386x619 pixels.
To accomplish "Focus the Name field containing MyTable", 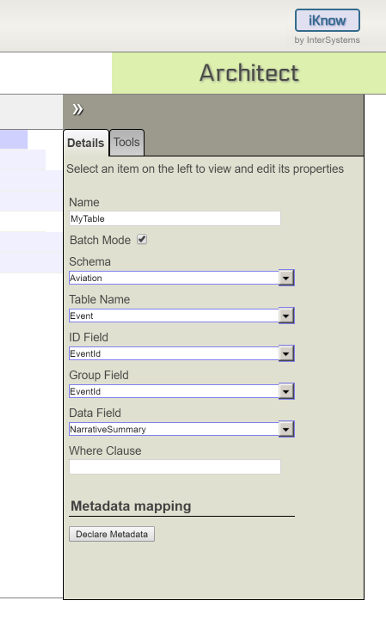I will pyautogui.click(x=175, y=218).
